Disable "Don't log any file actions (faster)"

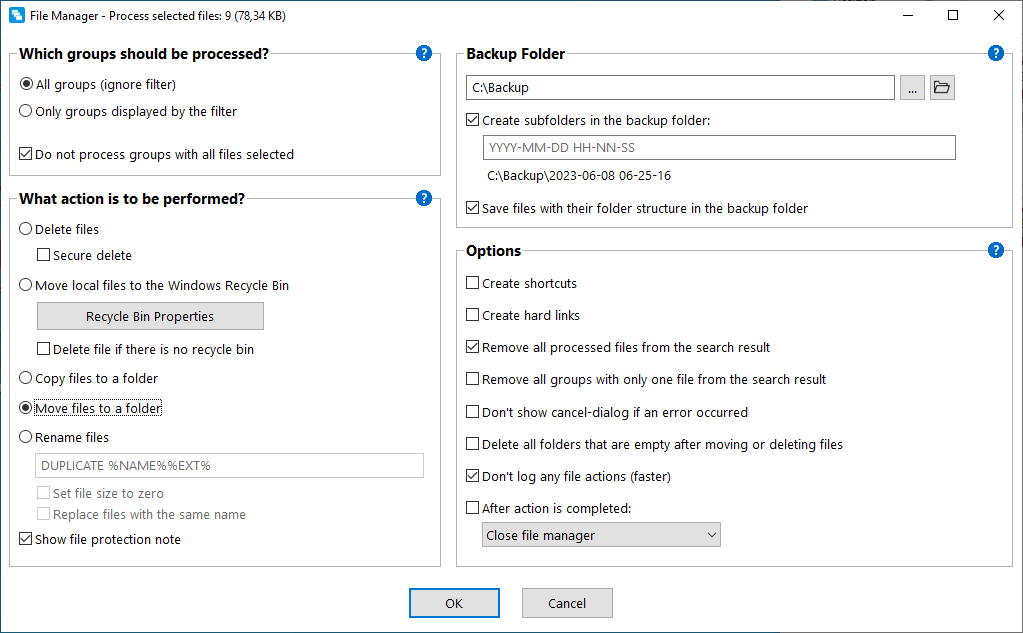pos(471,475)
